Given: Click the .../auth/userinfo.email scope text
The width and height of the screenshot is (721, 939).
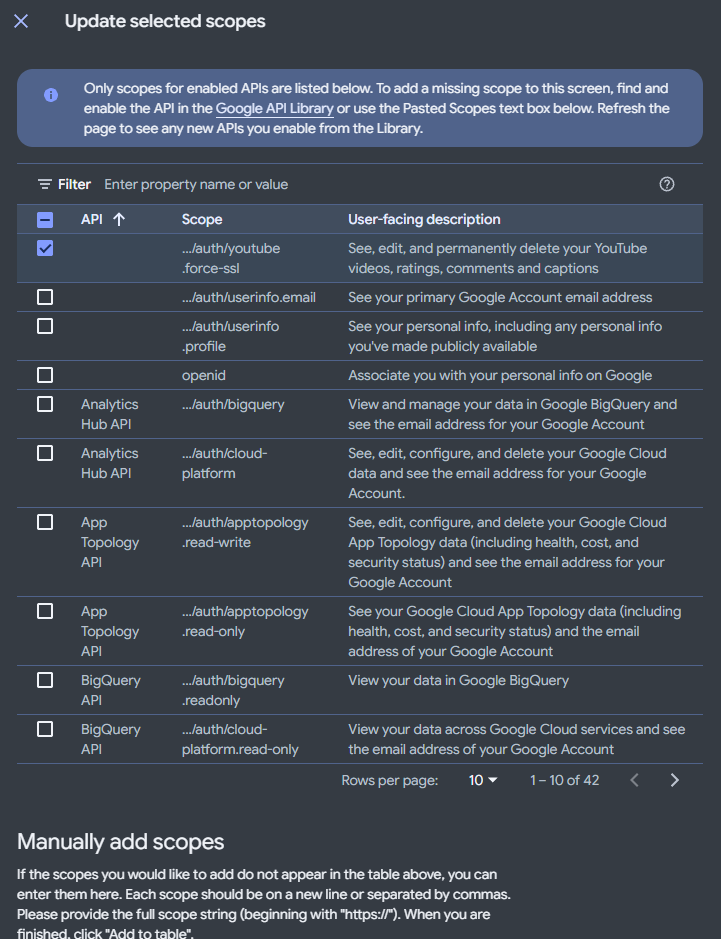Looking at the screenshot, I should point(249,298).
